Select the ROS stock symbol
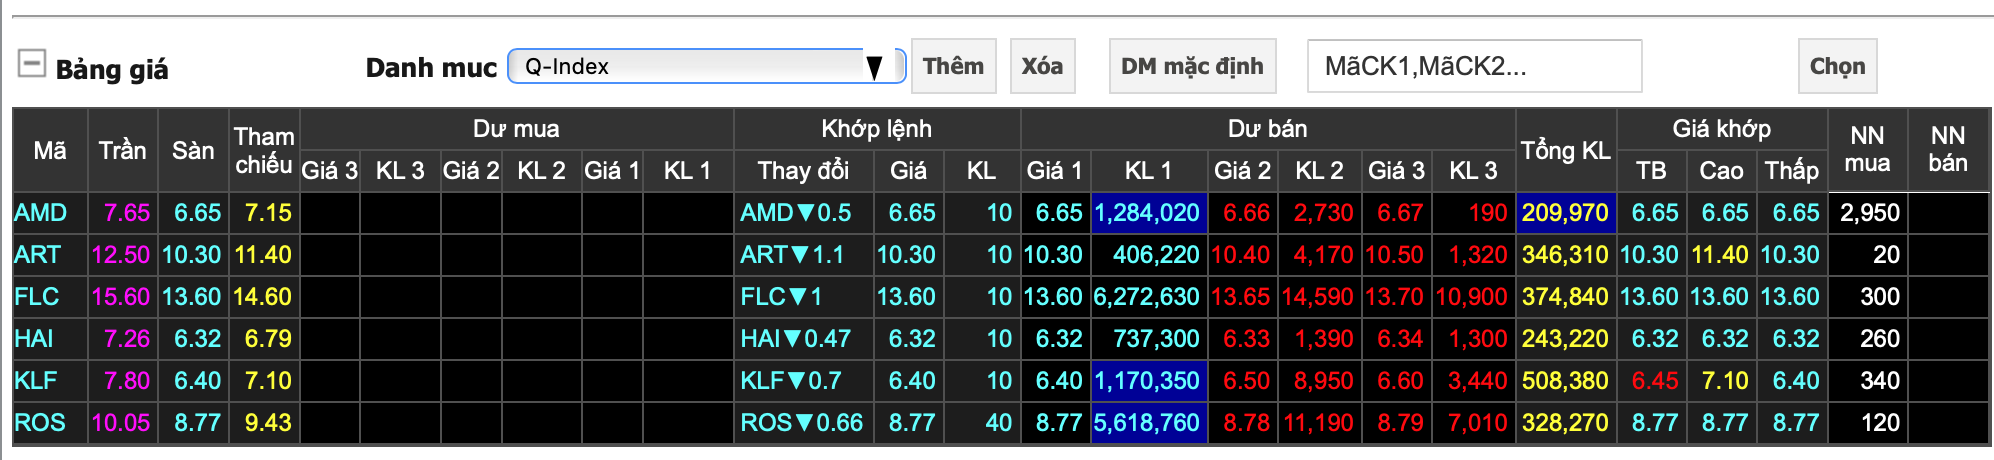 click(x=40, y=423)
